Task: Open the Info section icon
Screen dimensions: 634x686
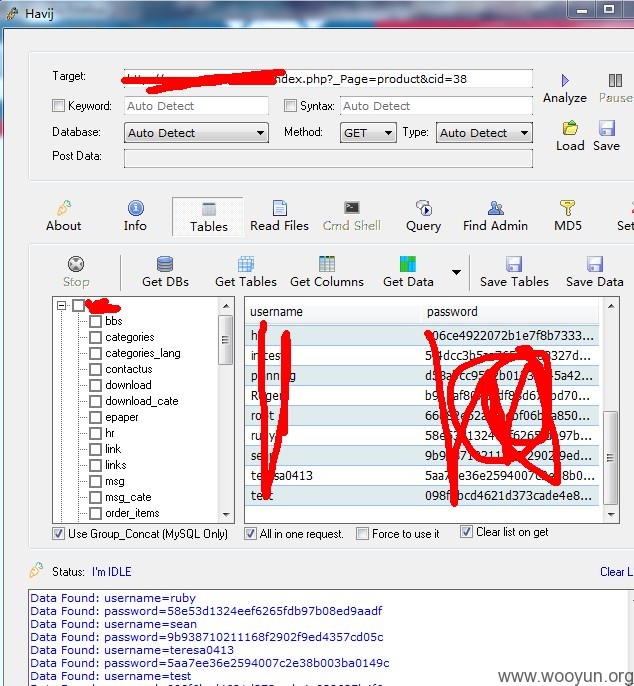Action: point(136,208)
